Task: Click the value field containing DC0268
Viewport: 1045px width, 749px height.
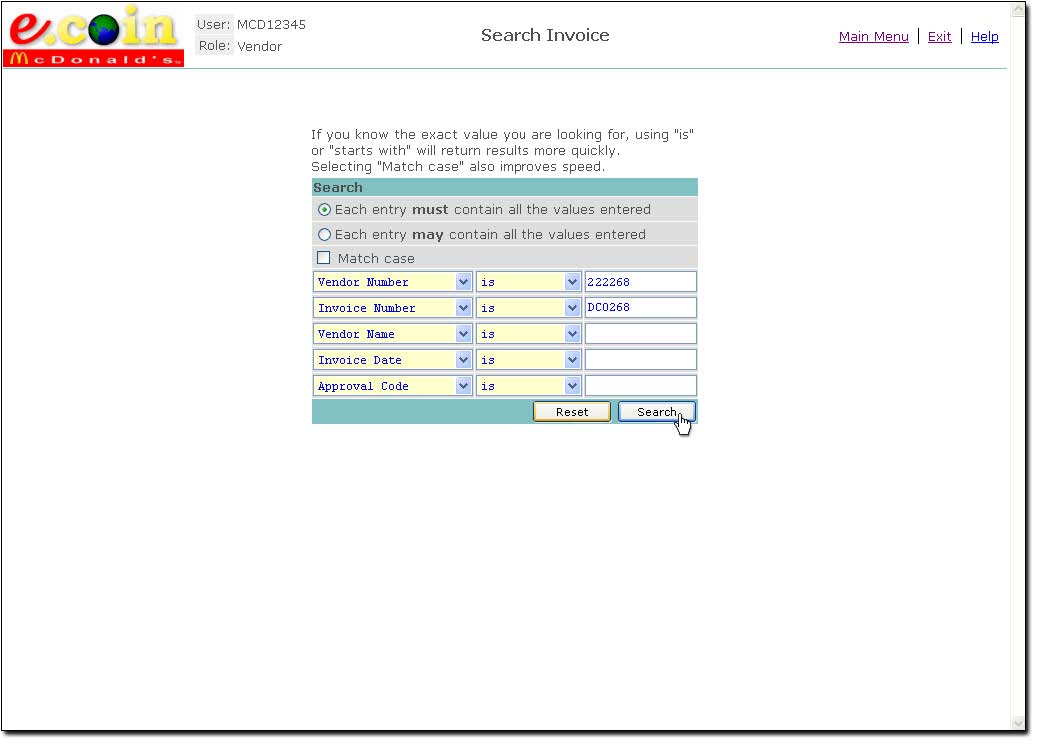Action: pyautogui.click(x=640, y=308)
